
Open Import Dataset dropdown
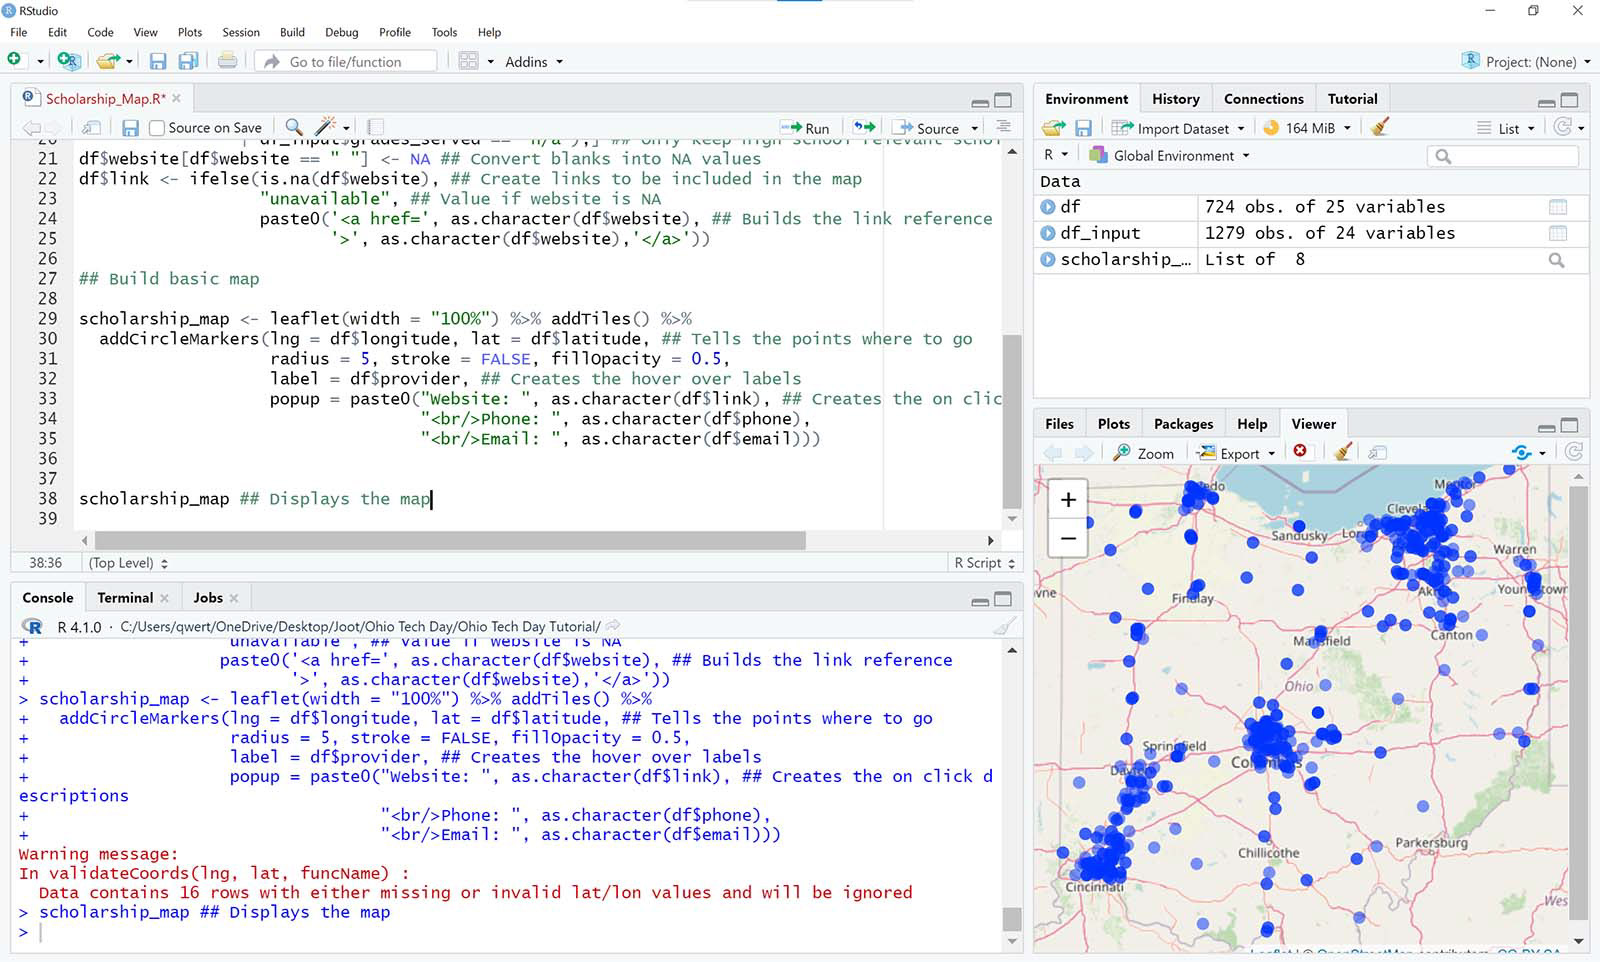click(1178, 128)
